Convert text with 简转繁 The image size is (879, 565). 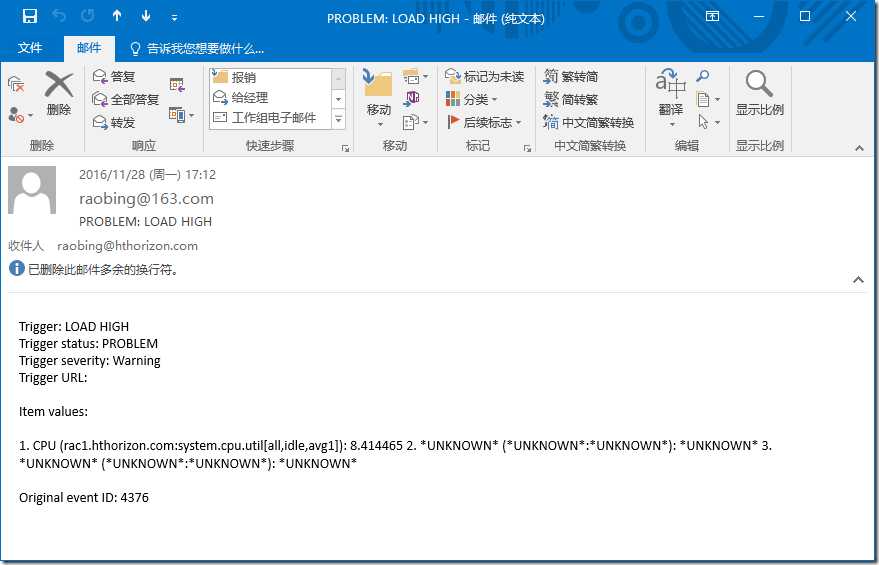571,100
